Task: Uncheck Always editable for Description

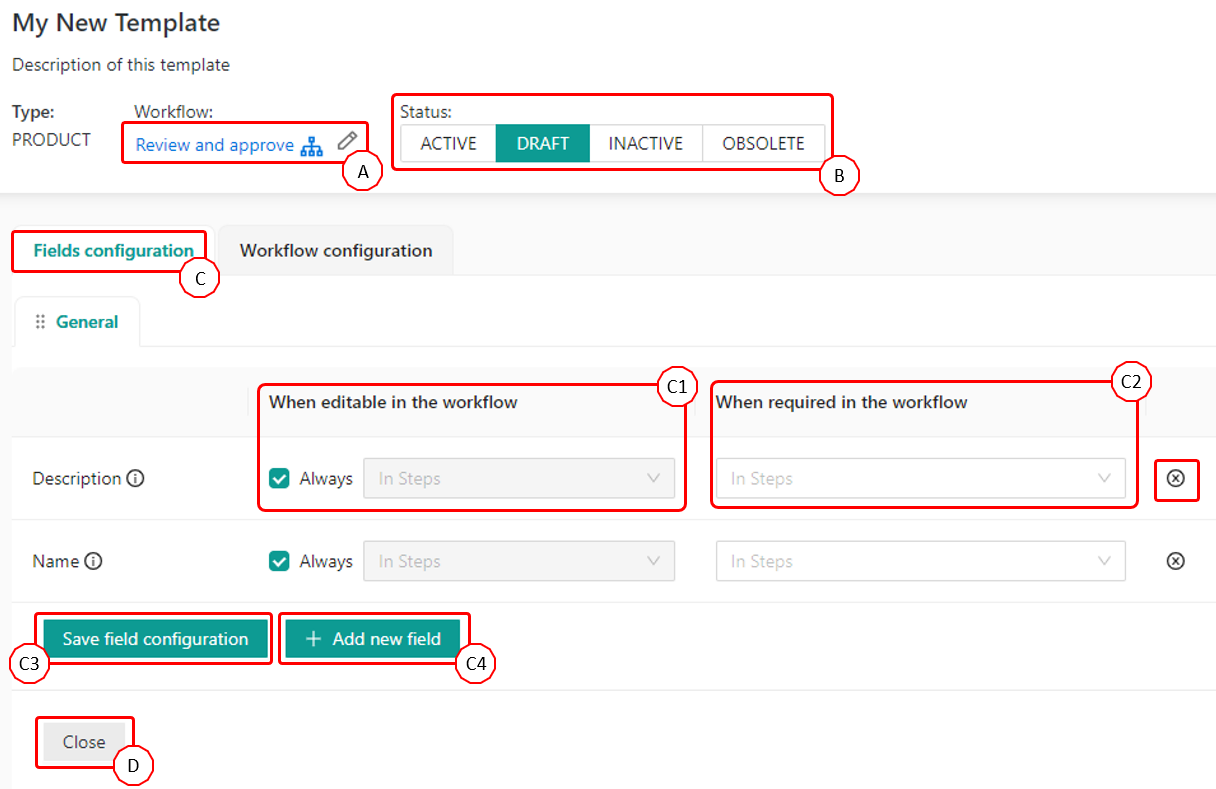Action: point(279,478)
